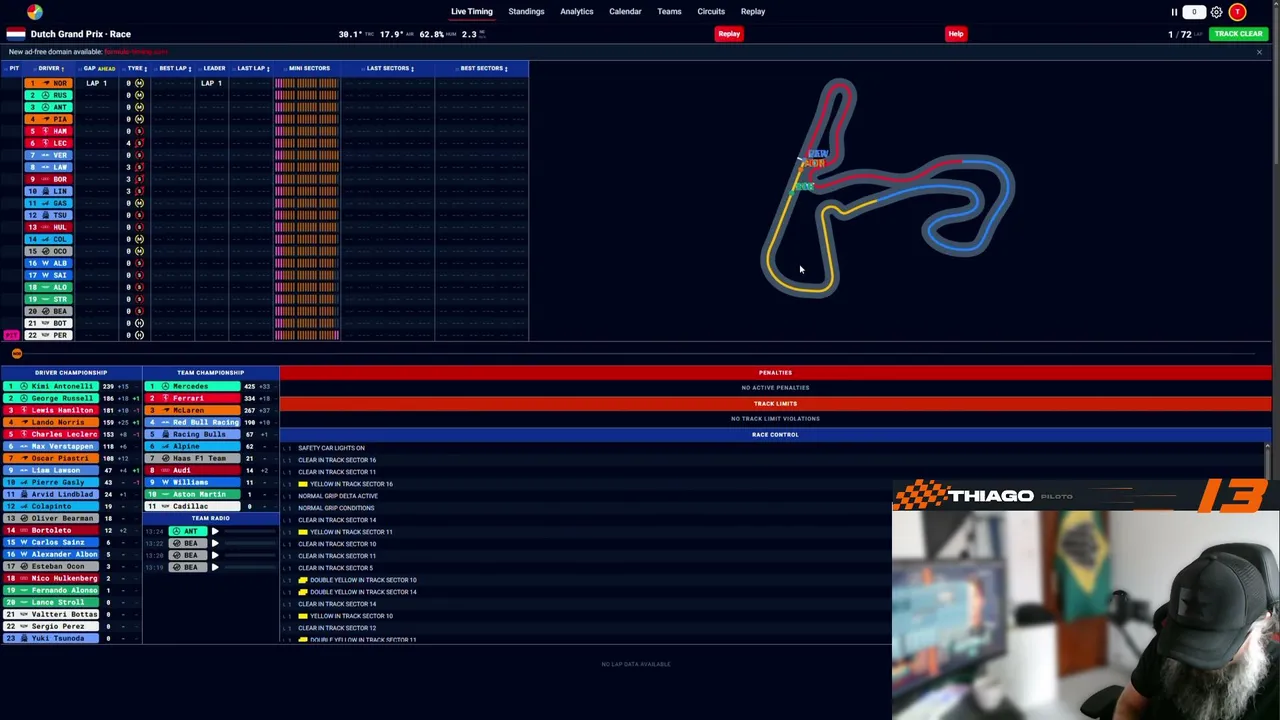1280x720 pixels.
Task: Open the user profile avatar
Action: [1238, 12]
